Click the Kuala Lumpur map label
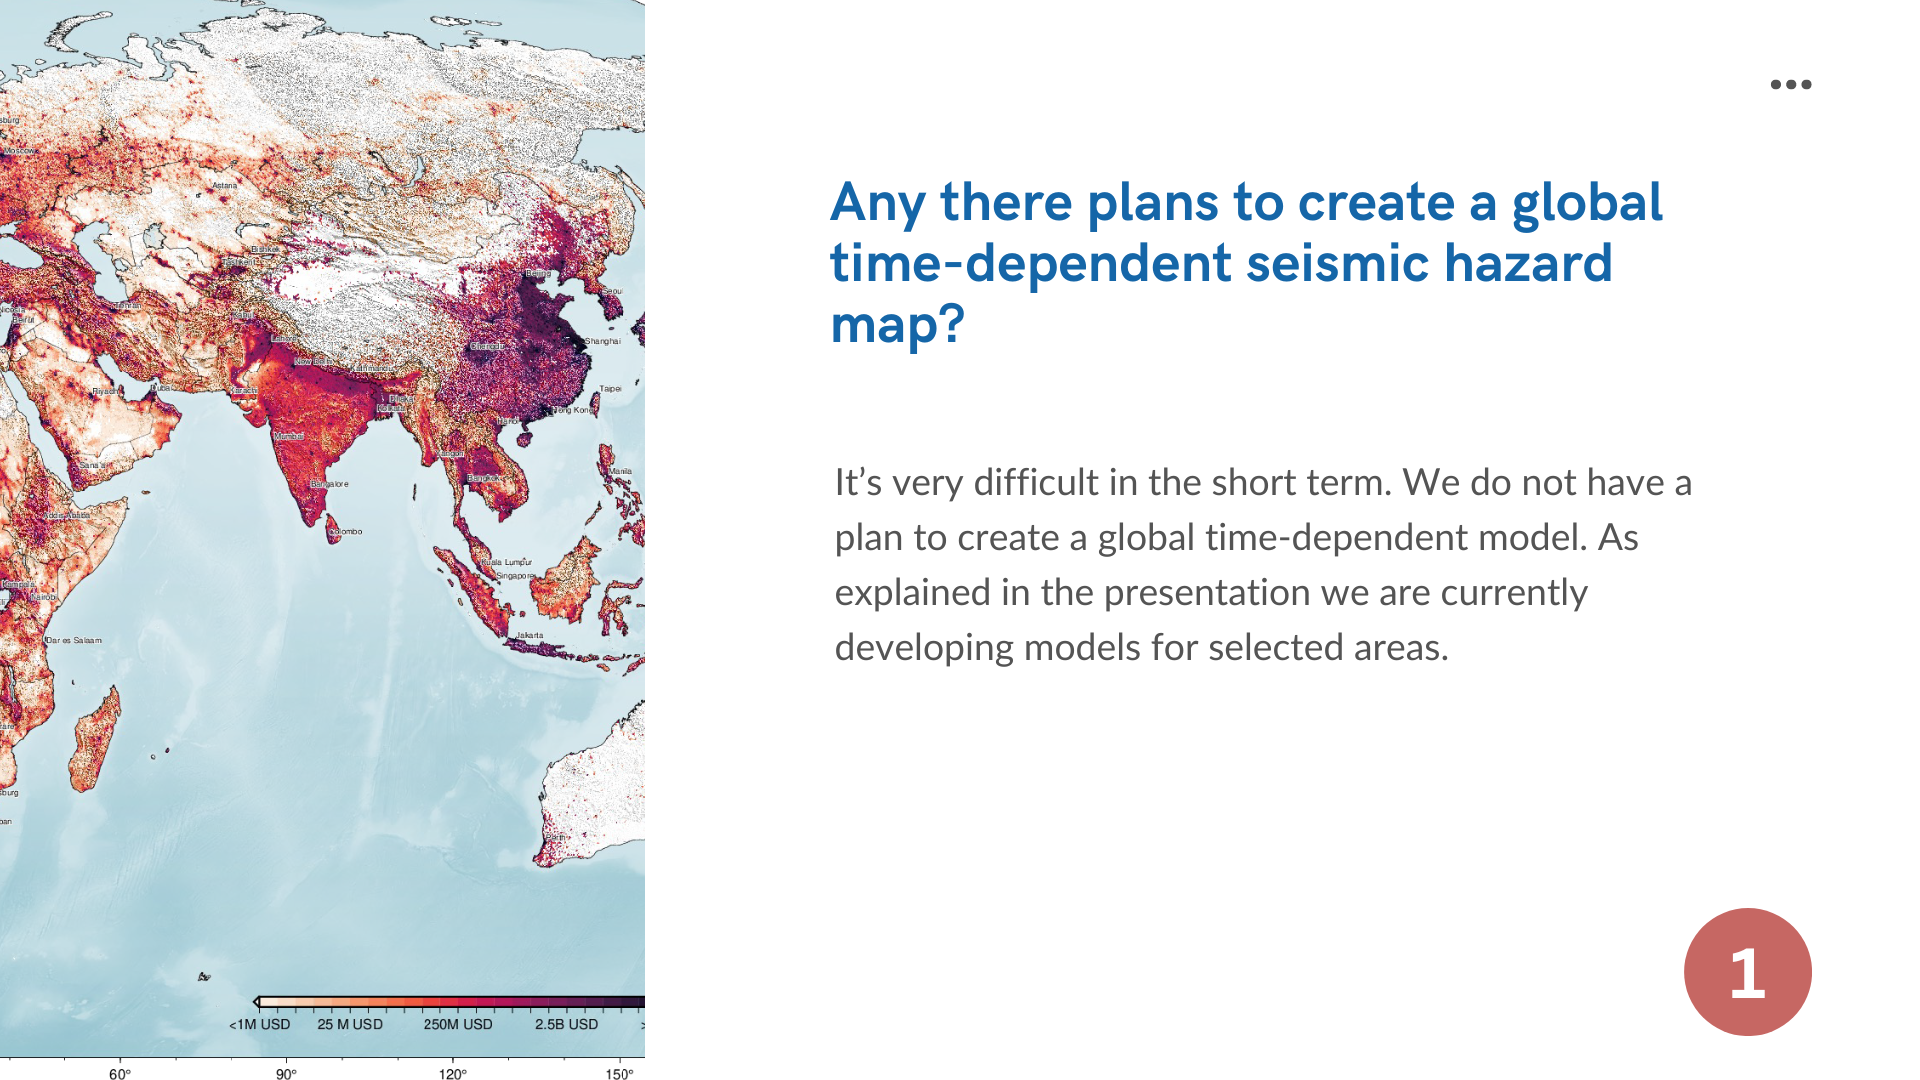The image size is (1920, 1080). pyautogui.click(x=508, y=562)
